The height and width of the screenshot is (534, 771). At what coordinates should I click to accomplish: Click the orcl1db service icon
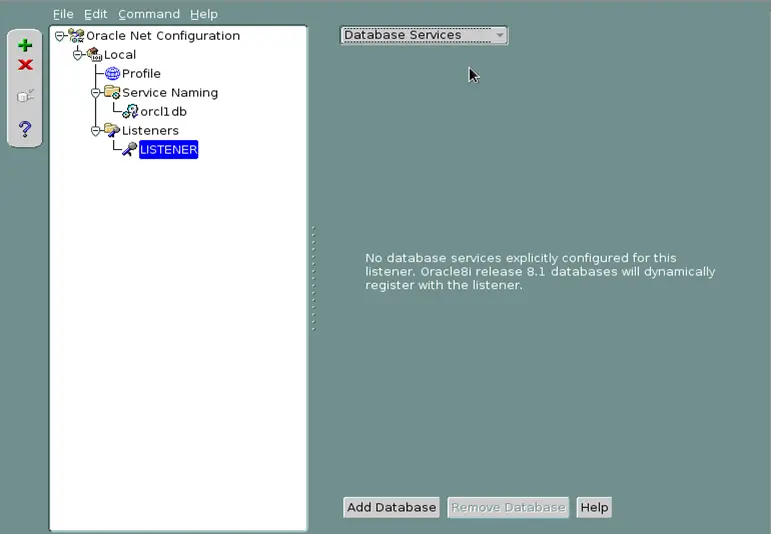tap(130, 112)
